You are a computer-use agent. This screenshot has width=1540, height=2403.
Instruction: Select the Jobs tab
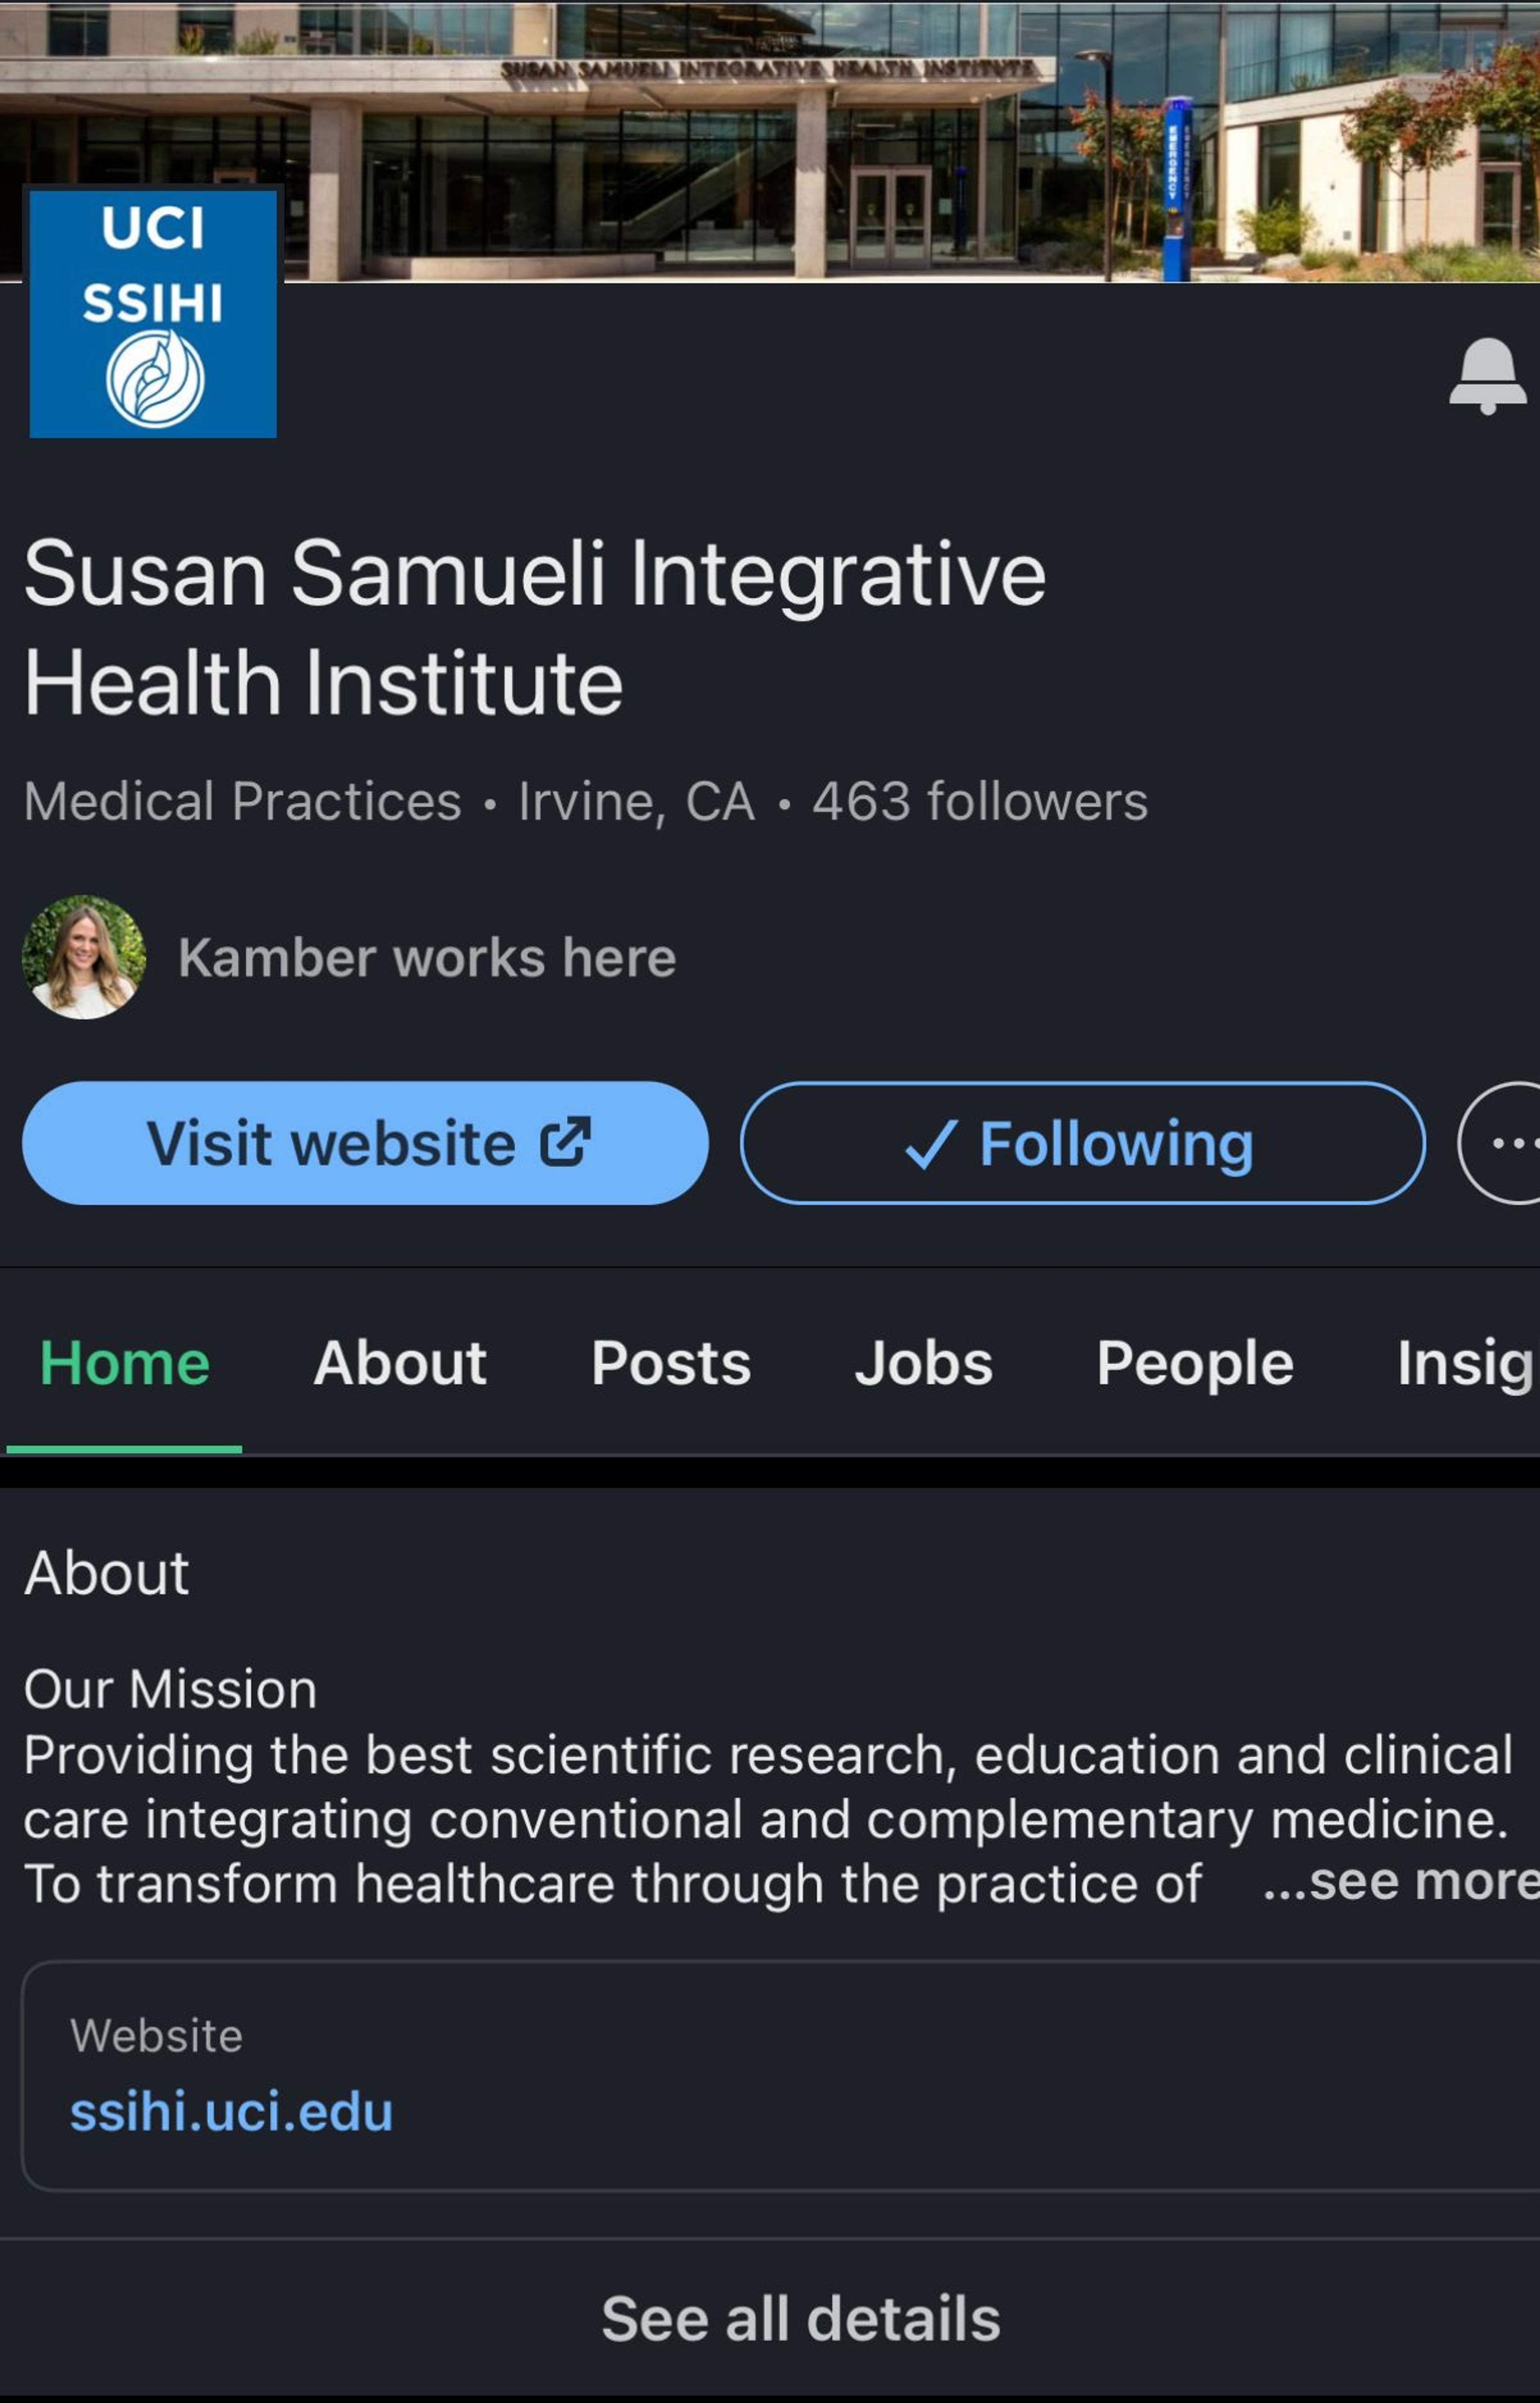coord(923,1363)
